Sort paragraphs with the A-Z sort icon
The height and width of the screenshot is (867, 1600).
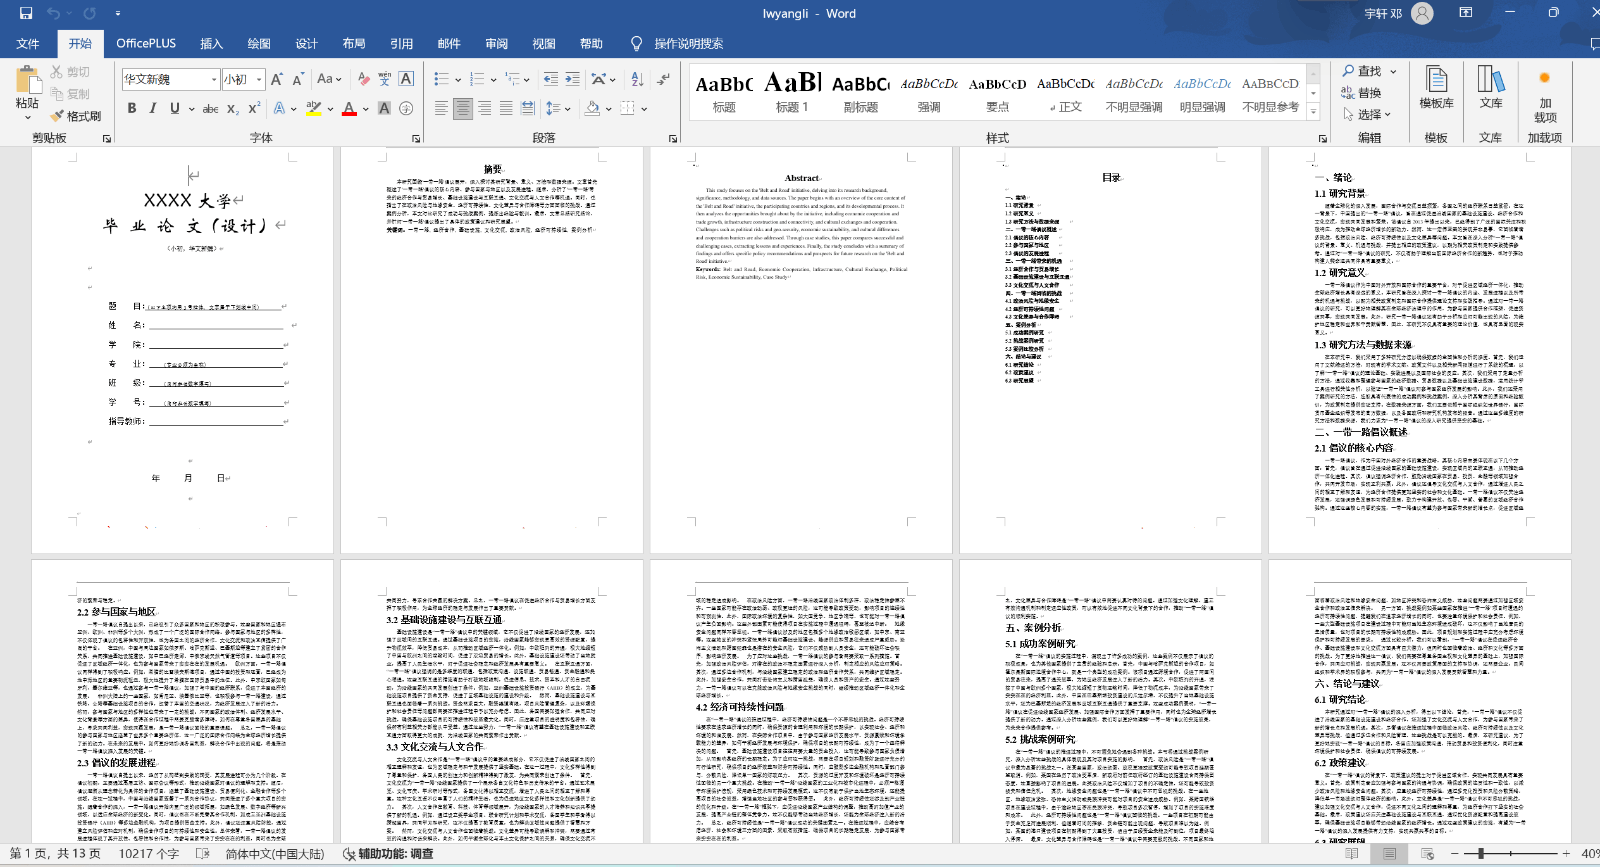tap(637, 79)
